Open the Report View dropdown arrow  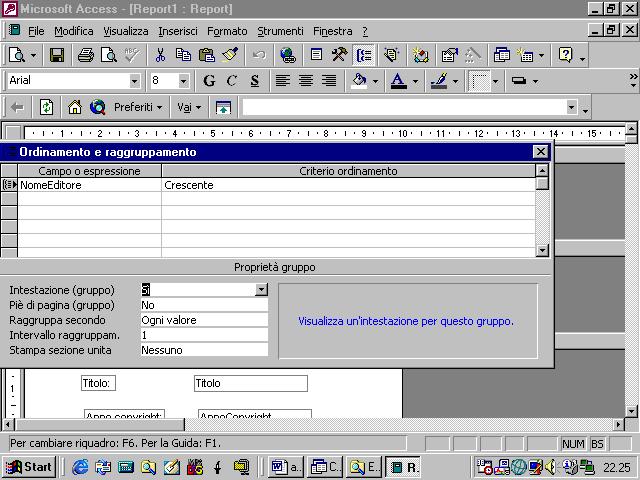(33, 55)
